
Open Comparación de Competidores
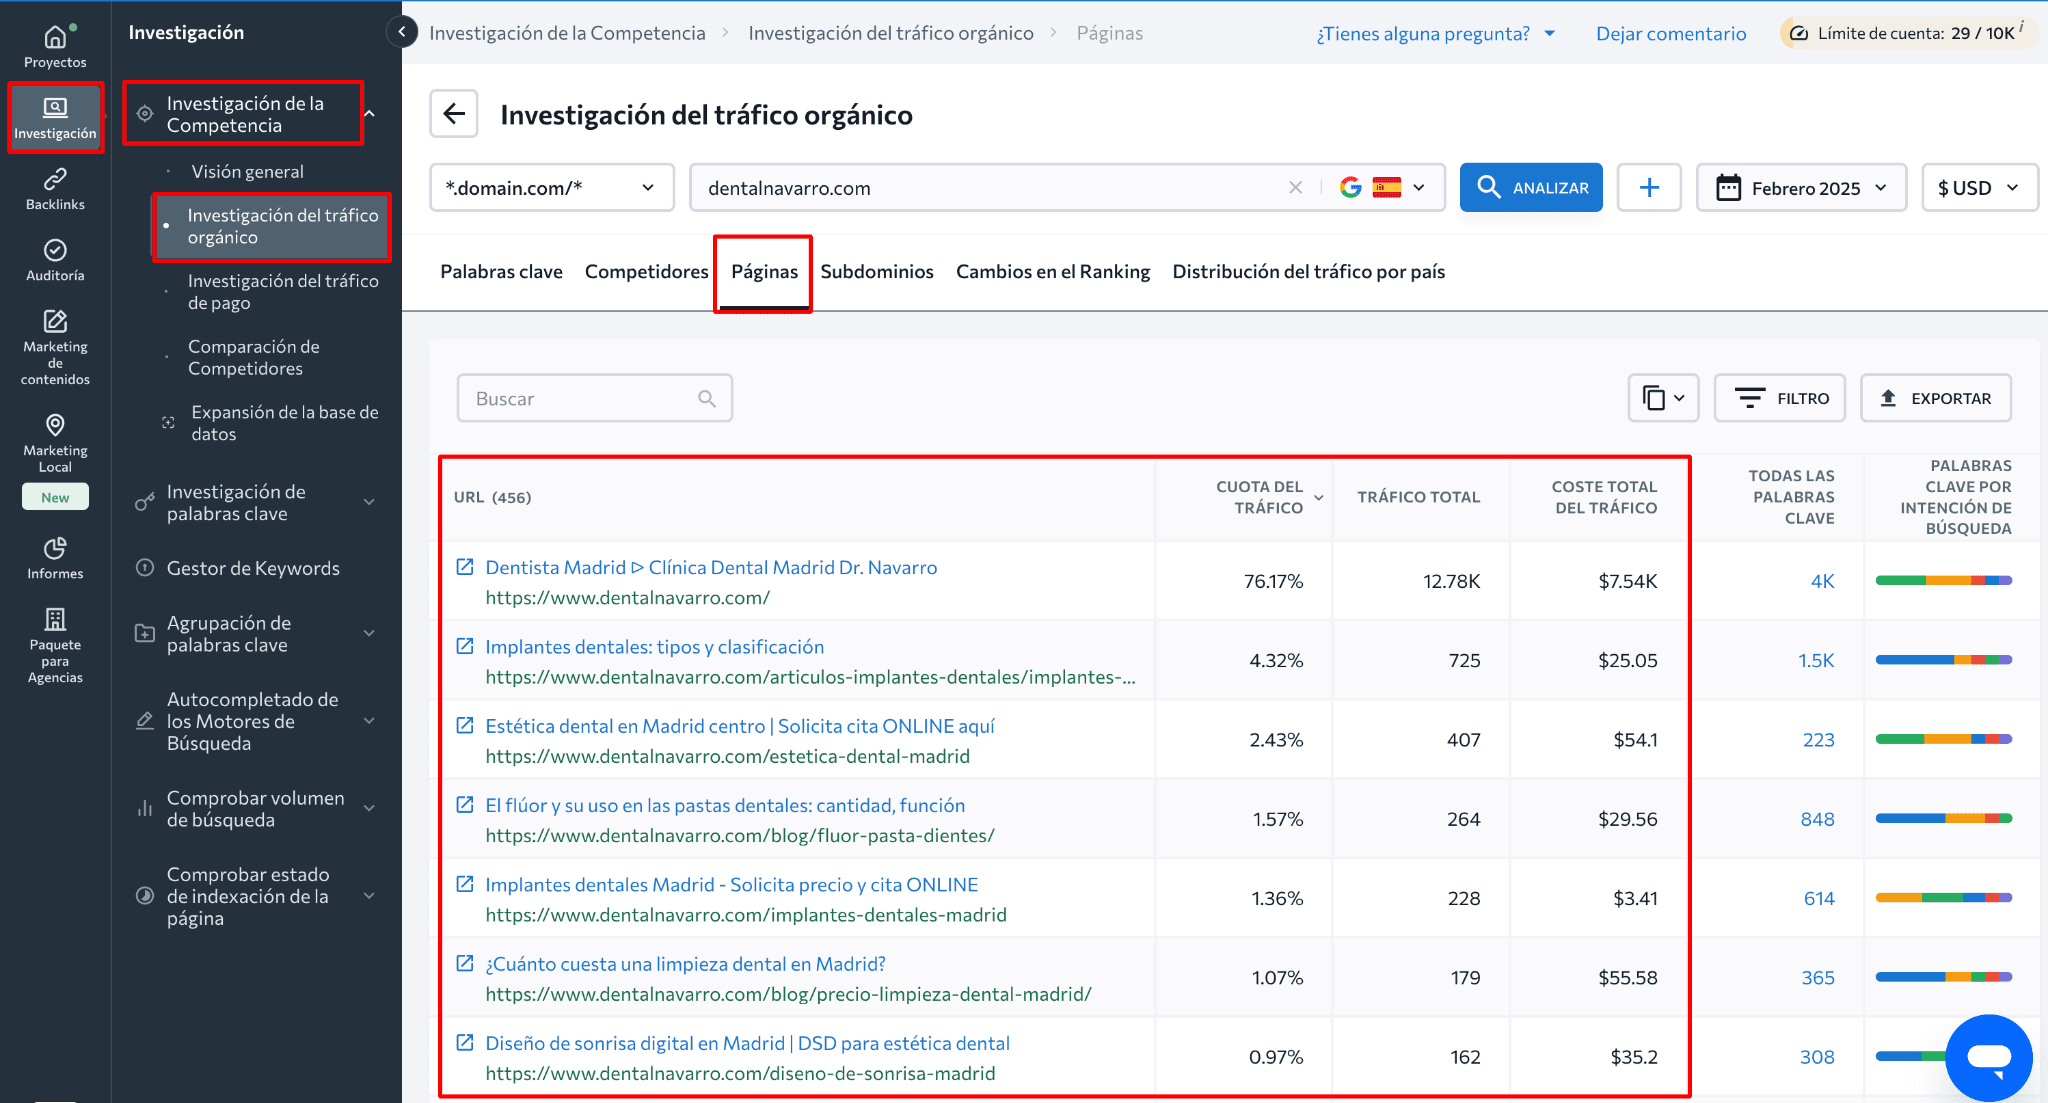click(254, 357)
